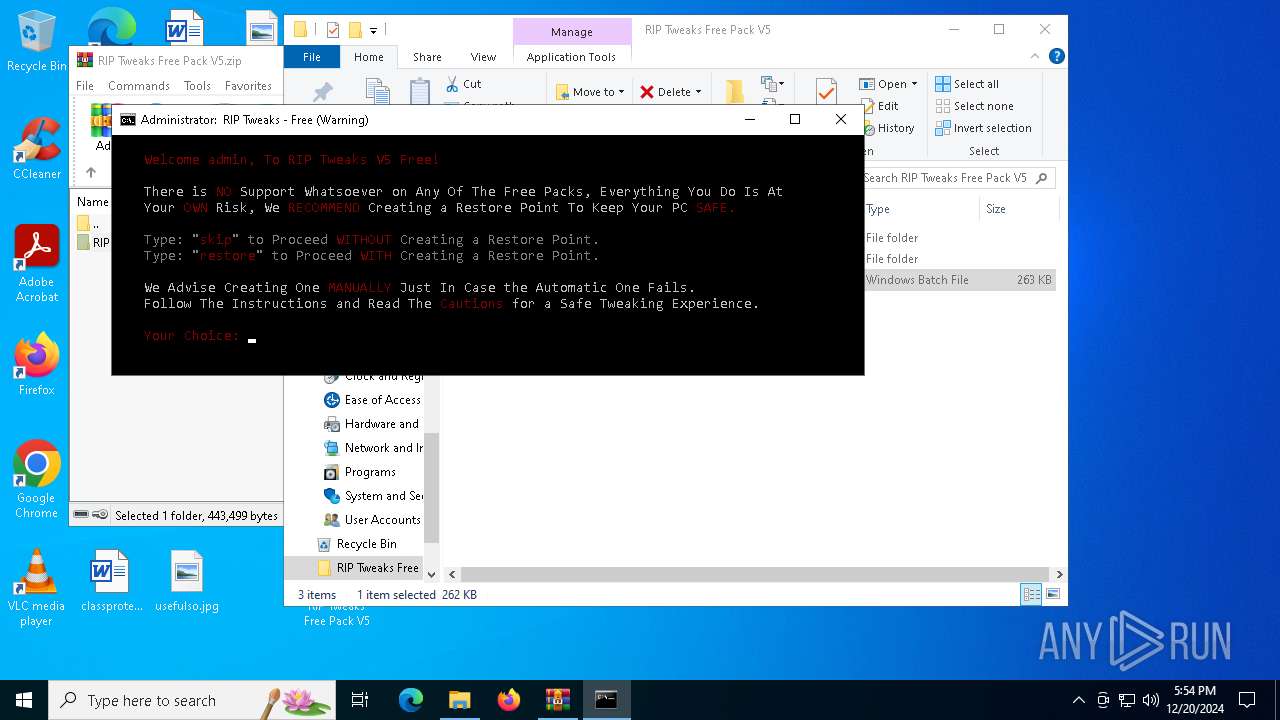Click the taskbar search box
The image size is (1280, 720).
coord(192,700)
